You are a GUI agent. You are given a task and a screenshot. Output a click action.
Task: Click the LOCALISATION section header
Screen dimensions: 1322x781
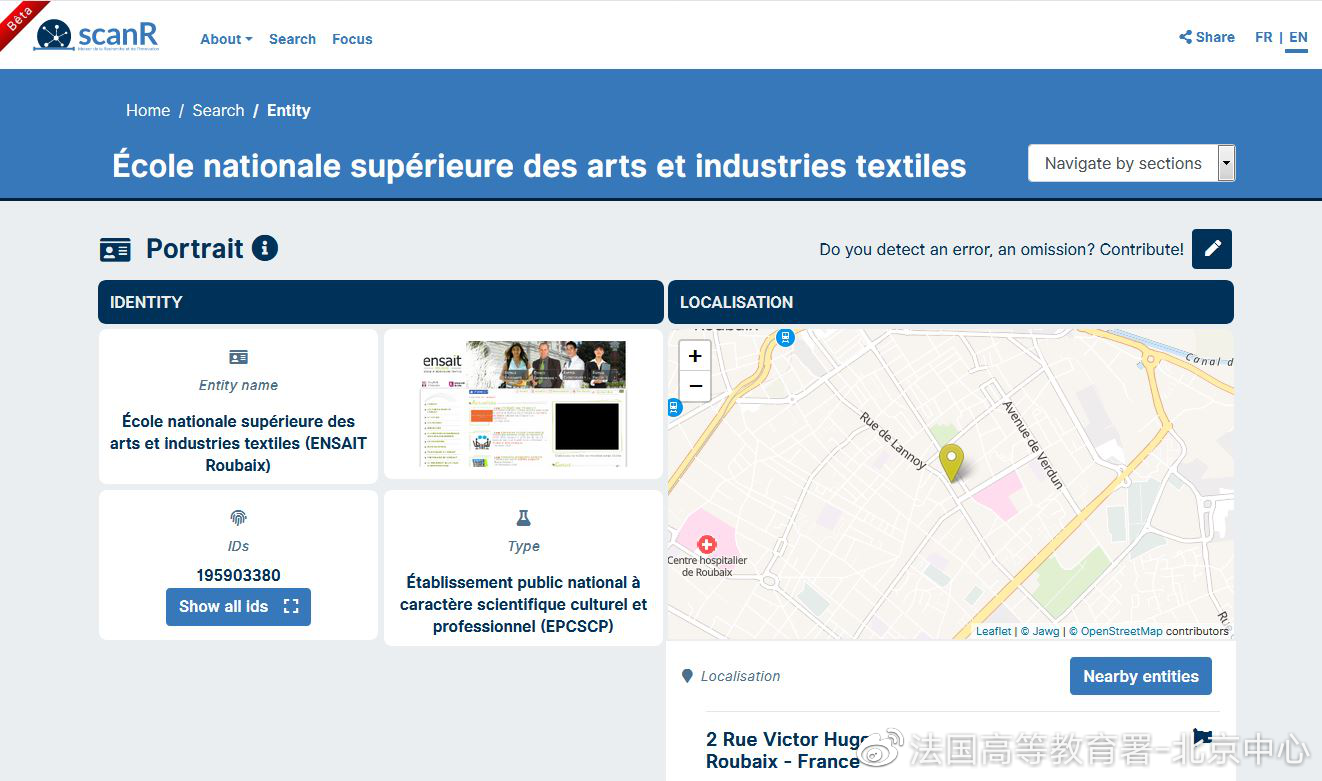951,302
